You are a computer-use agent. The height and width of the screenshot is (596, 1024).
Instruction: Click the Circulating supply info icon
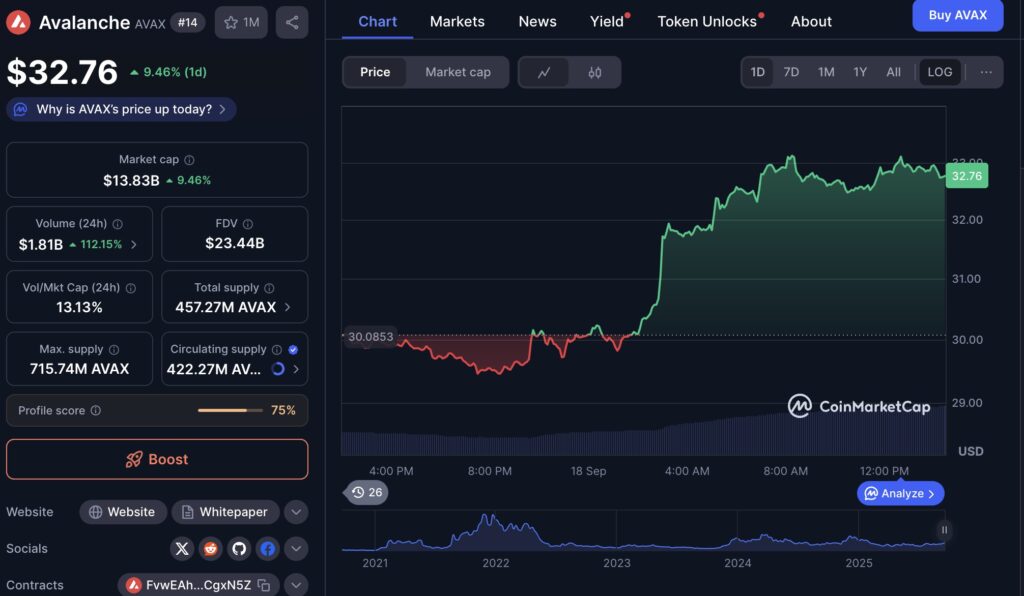point(277,349)
